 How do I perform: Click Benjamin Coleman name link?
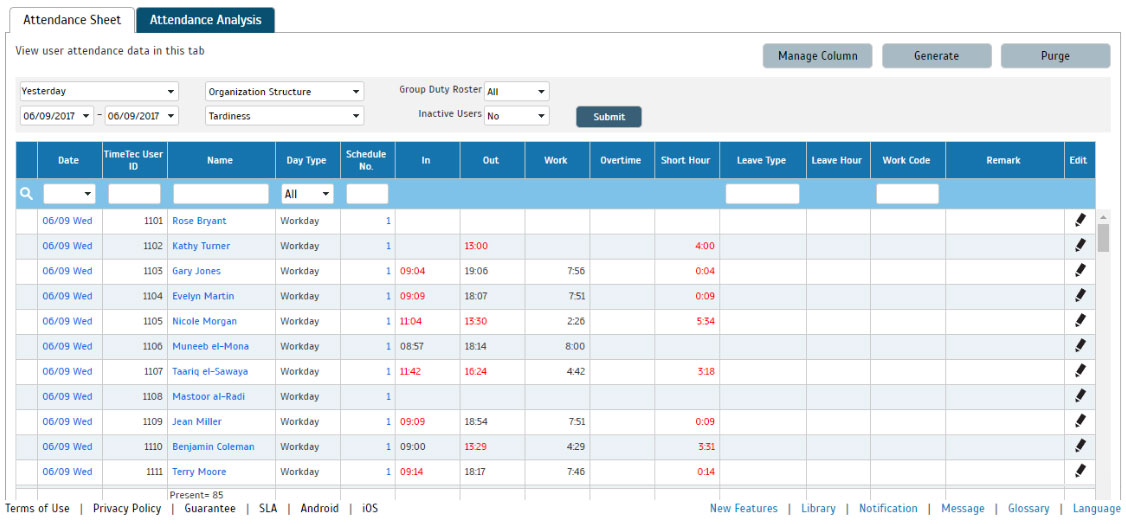[213, 446]
